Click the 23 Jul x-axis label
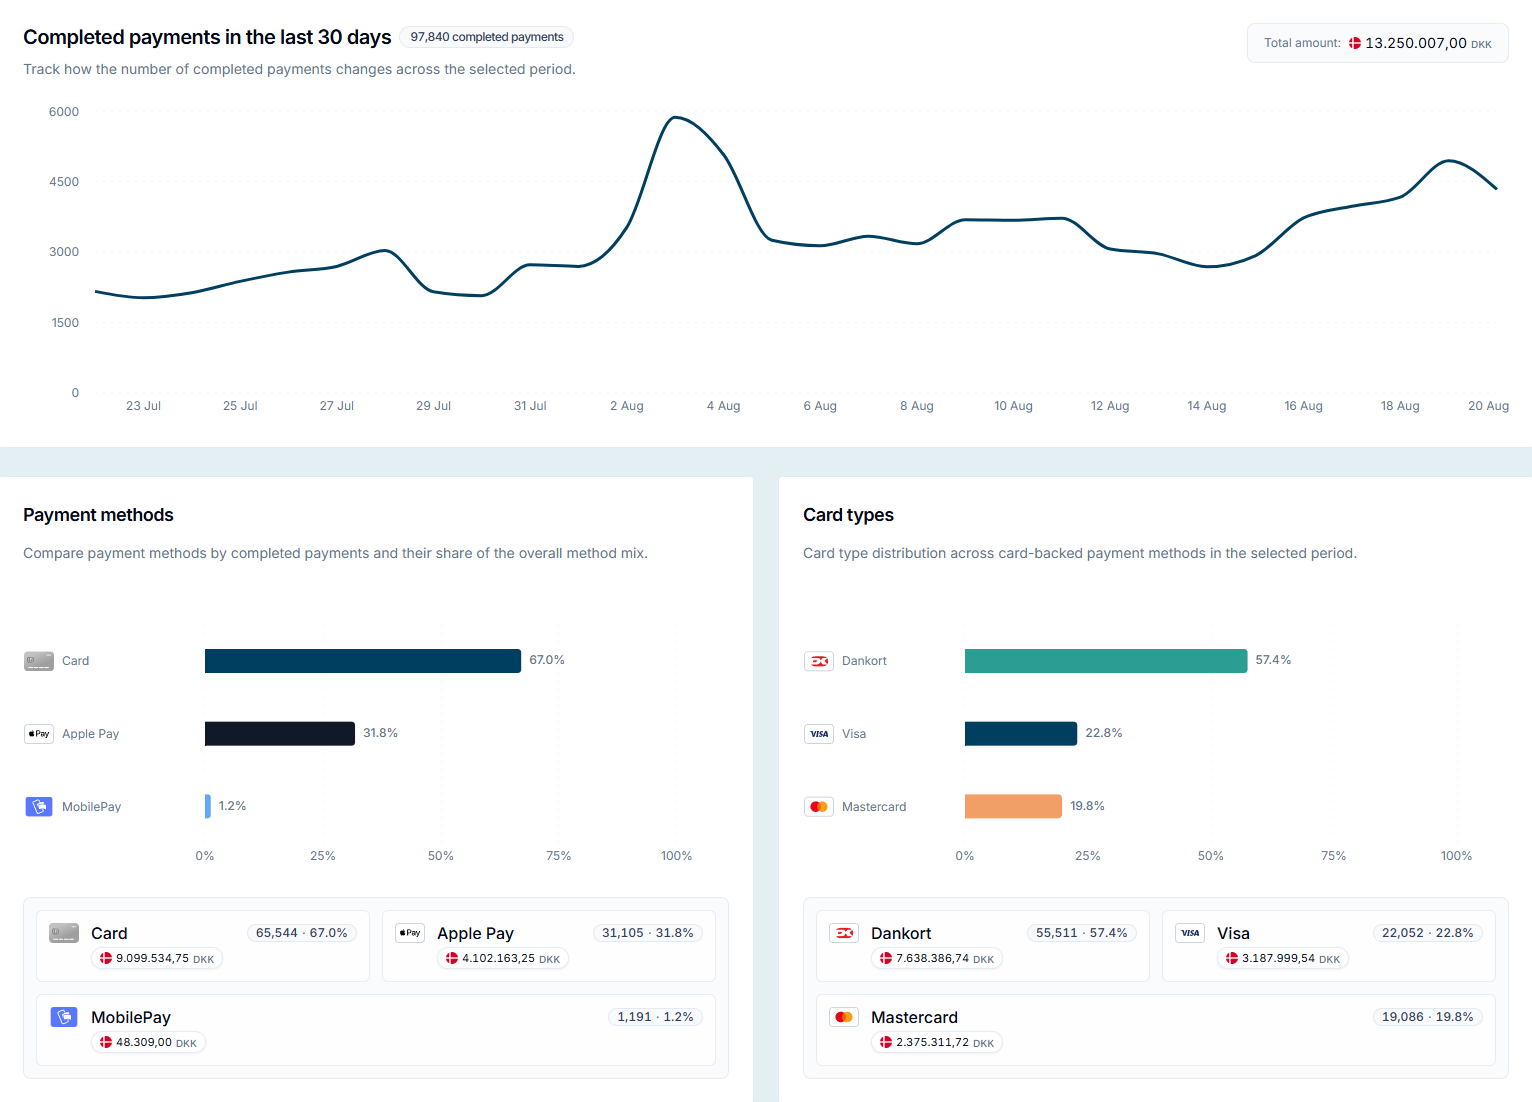Image resolution: width=1532 pixels, height=1102 pixels. pyautogui.click(x=143, y=406)
